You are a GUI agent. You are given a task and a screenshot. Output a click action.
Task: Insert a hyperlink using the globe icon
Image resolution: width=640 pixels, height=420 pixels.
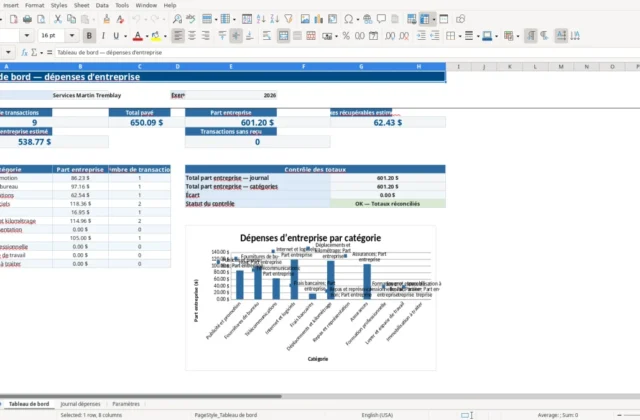point(367,19)
